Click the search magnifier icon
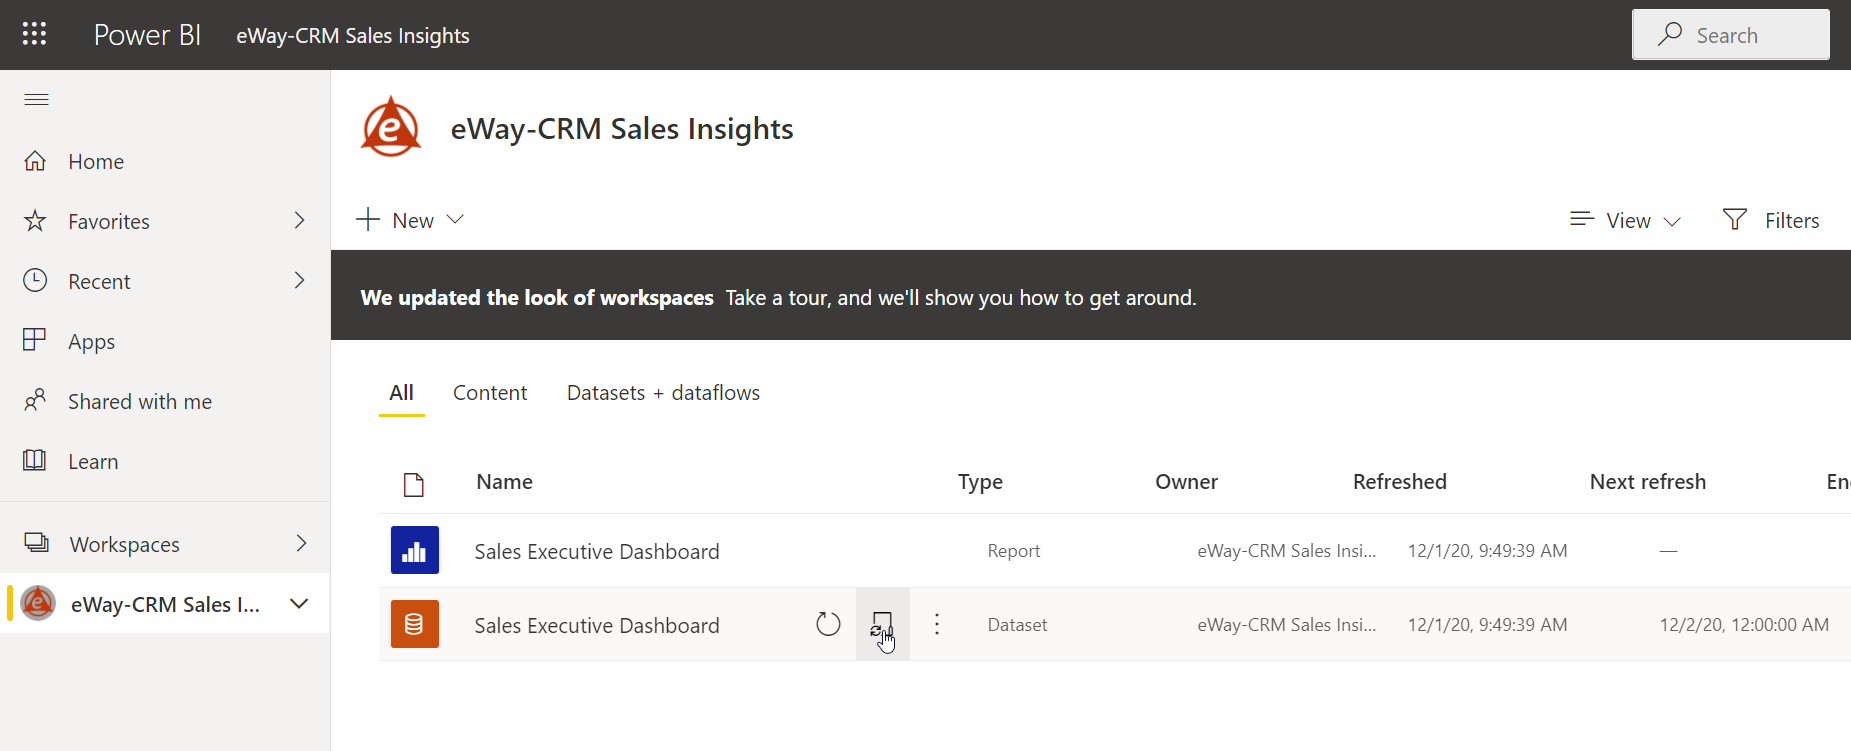 point(1669,34)
